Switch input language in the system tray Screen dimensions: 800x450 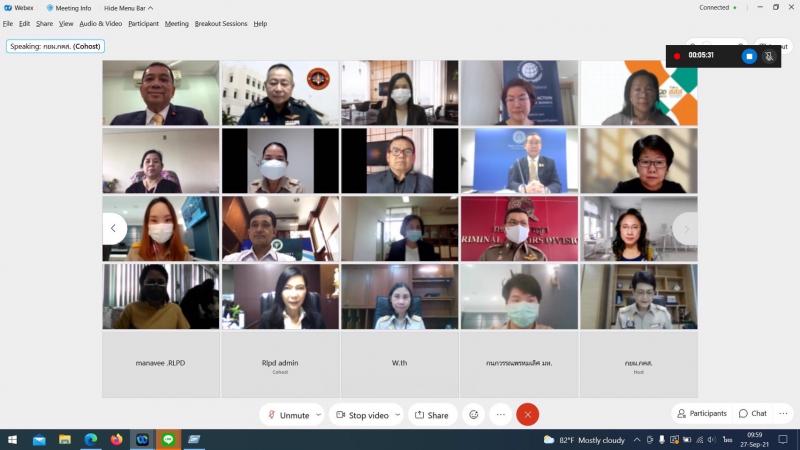[x=728, y=440]
